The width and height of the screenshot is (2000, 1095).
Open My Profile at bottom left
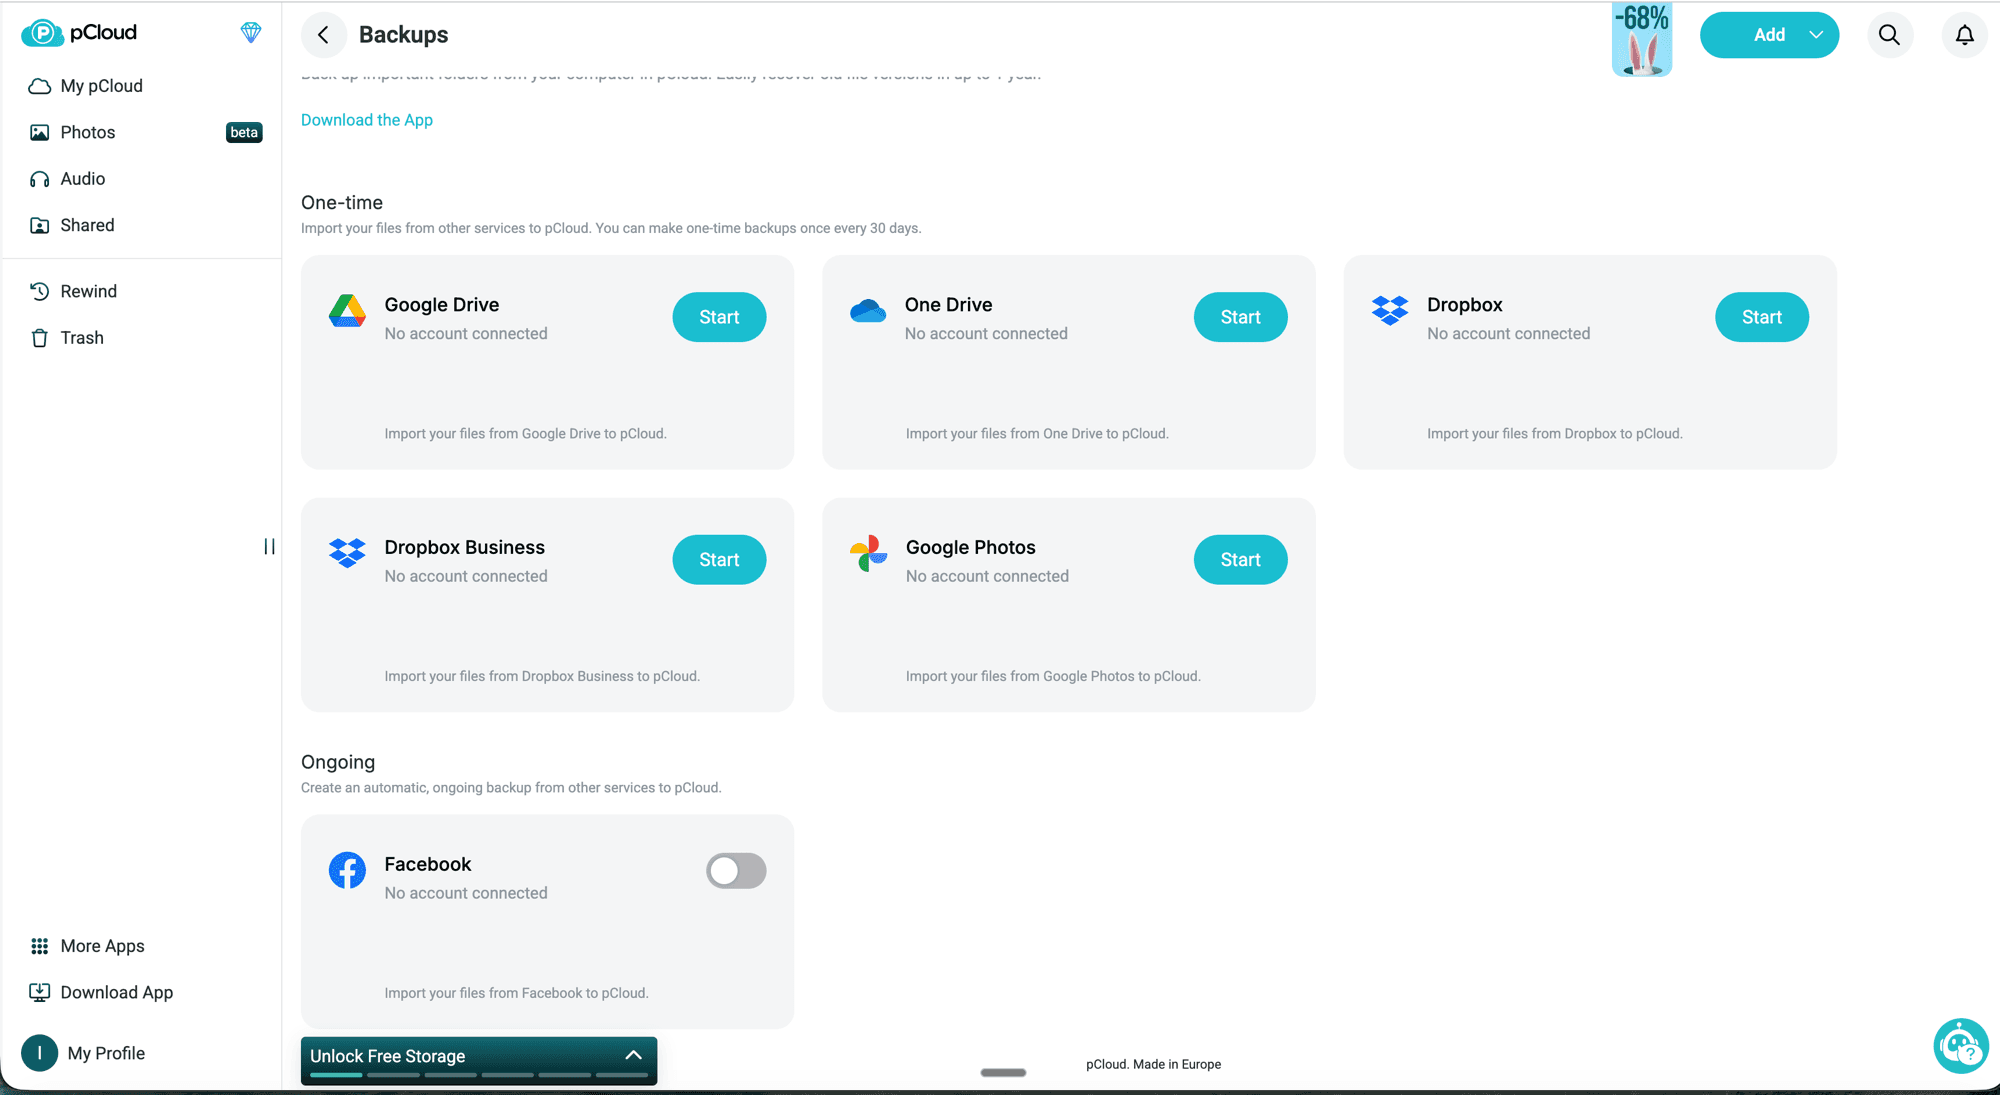point(106,1053)
